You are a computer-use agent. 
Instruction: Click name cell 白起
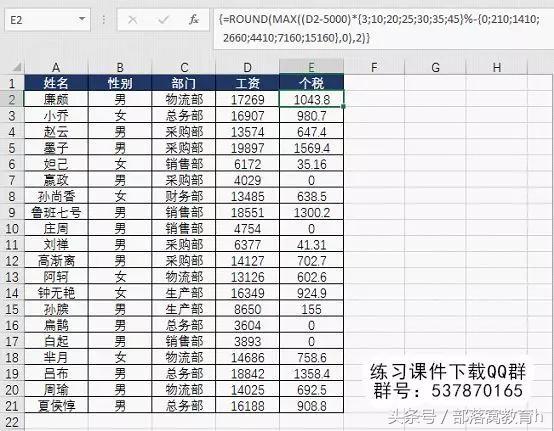click(x=56, y=342)
